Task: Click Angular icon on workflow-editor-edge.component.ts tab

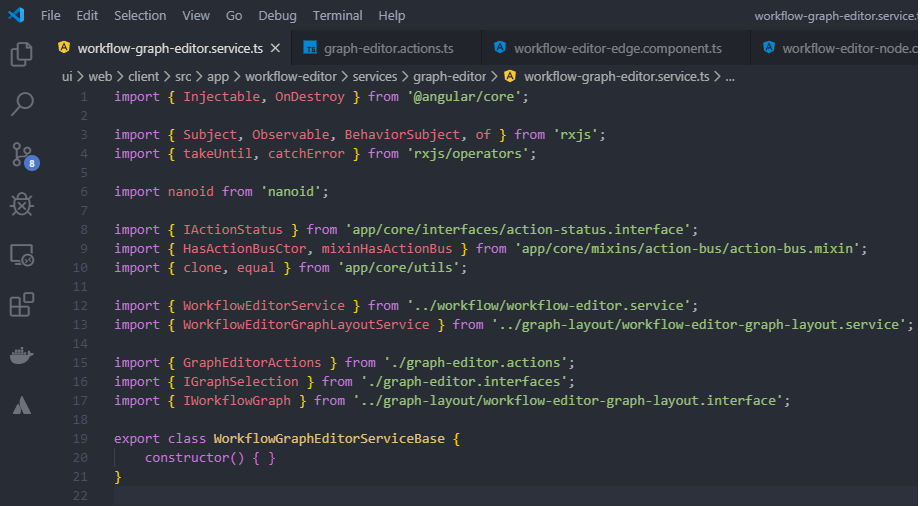Action: [500, 48]
